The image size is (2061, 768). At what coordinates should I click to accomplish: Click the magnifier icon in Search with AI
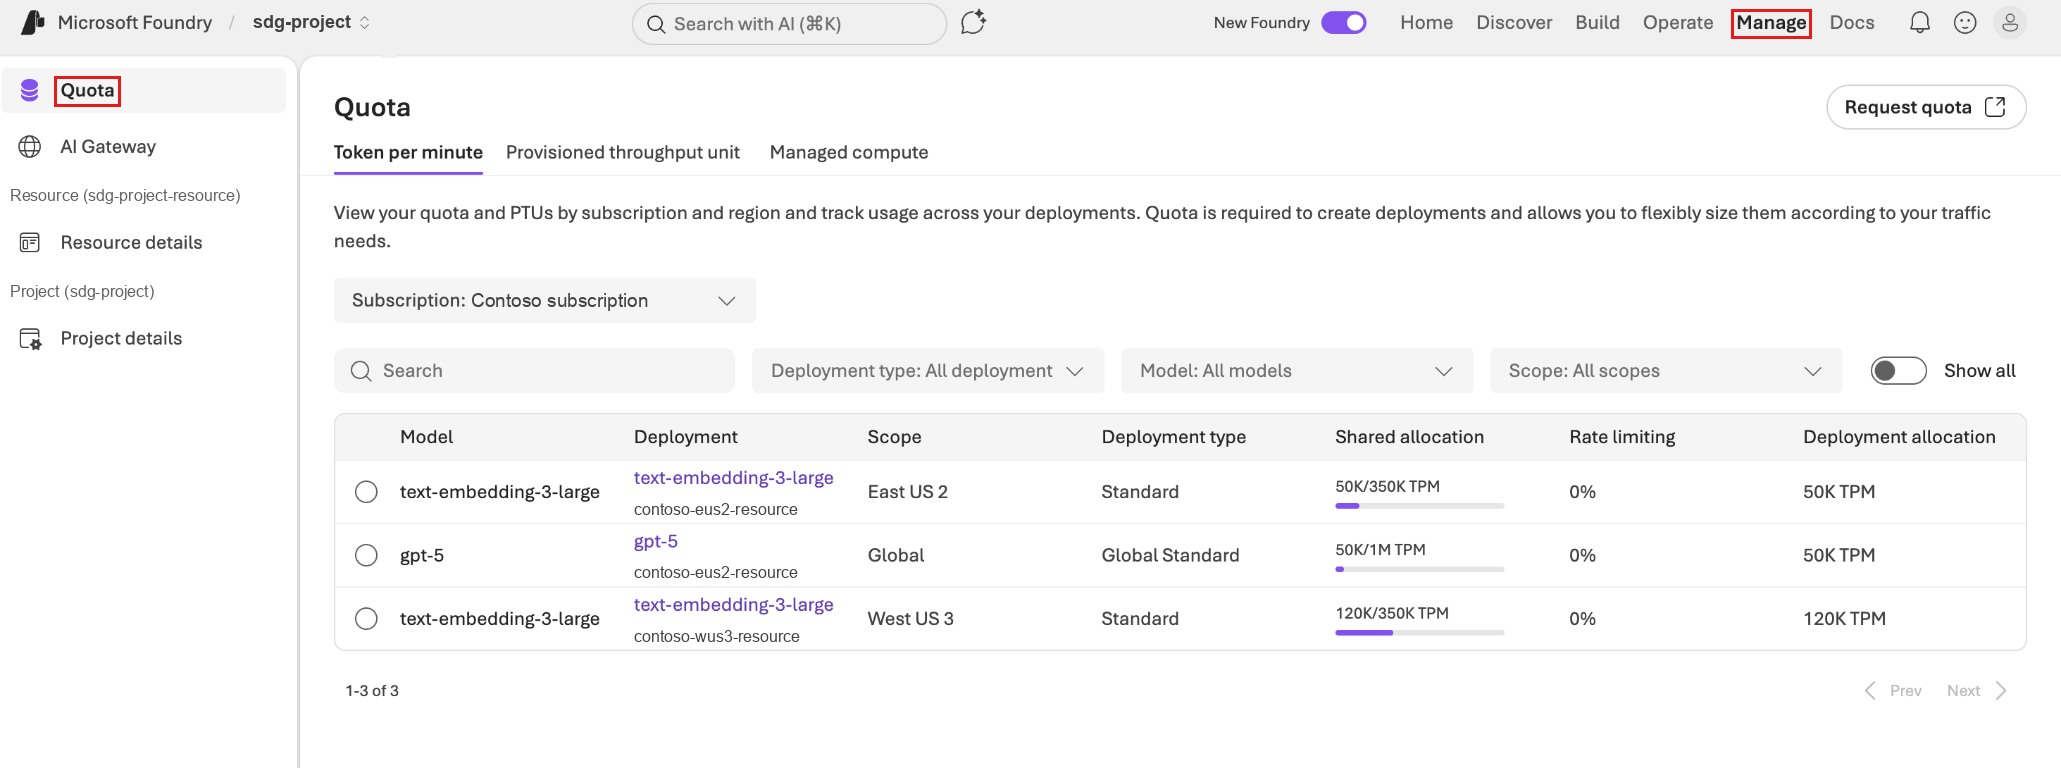click(656, 24)
